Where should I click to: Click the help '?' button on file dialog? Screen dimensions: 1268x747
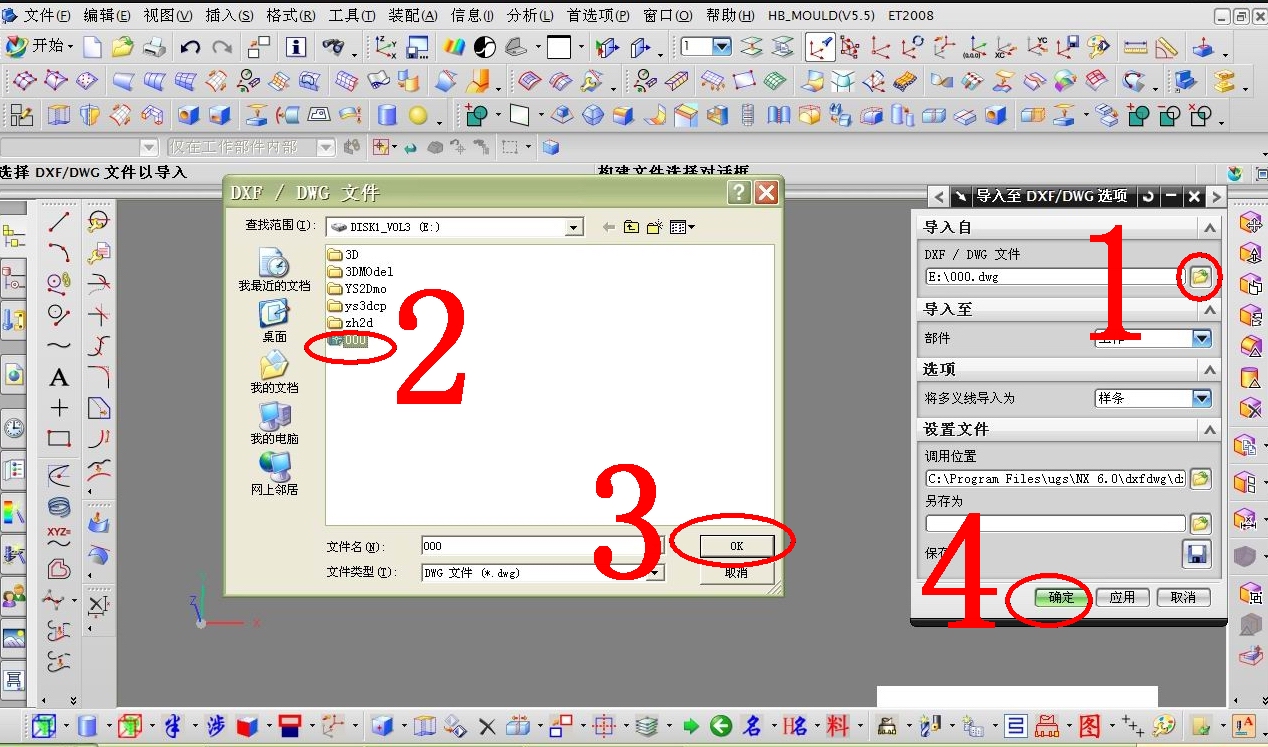pyautogui.click(x=739, y=193)
